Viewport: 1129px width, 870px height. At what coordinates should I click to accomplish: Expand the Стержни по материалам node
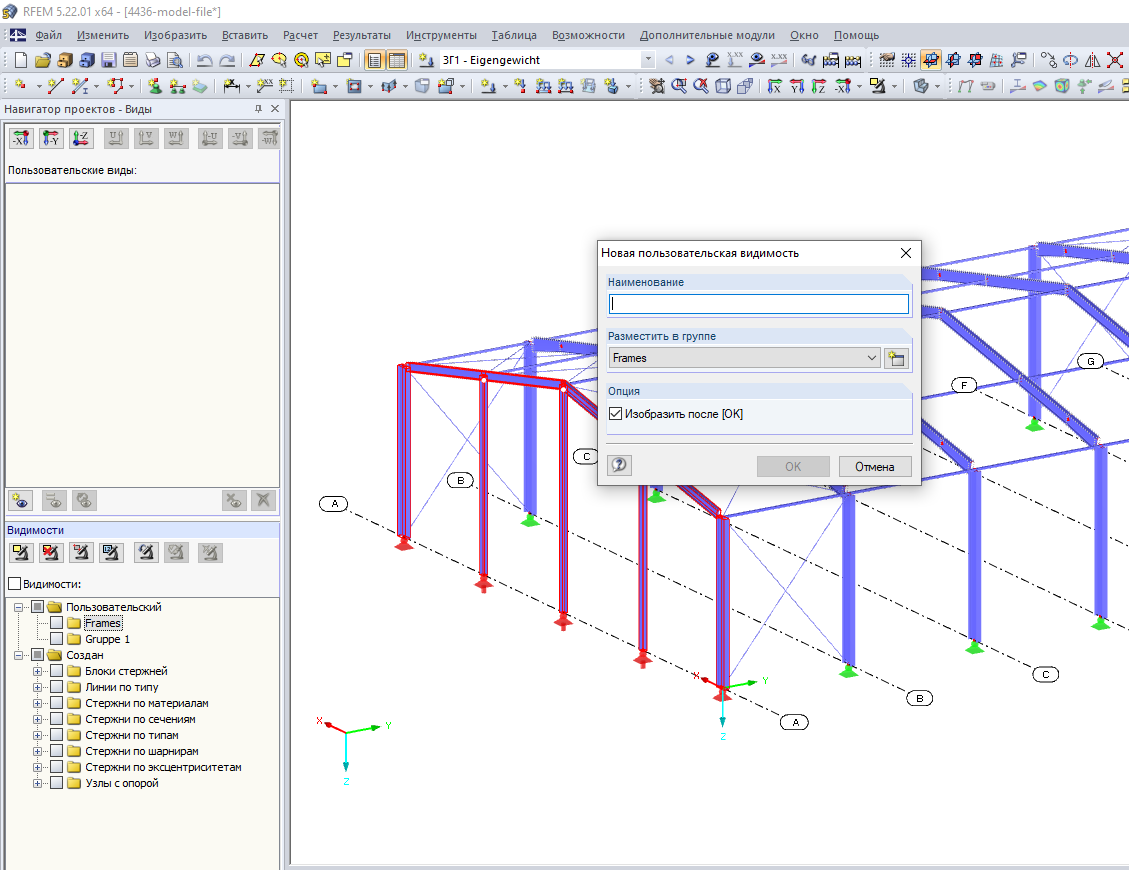click(37, 703)
